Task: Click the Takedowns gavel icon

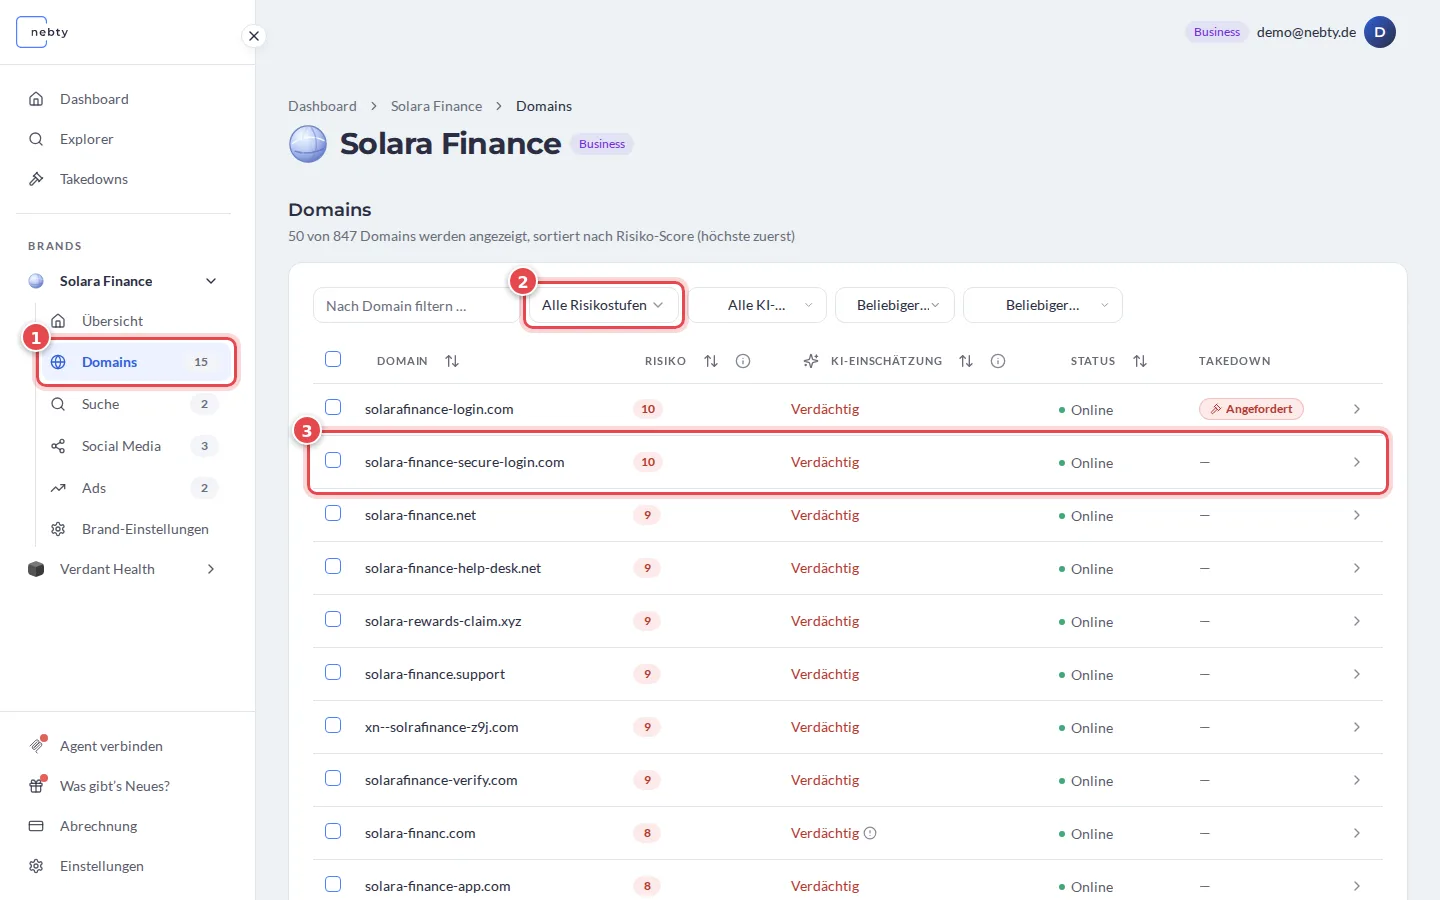Action: click(36, 179)
